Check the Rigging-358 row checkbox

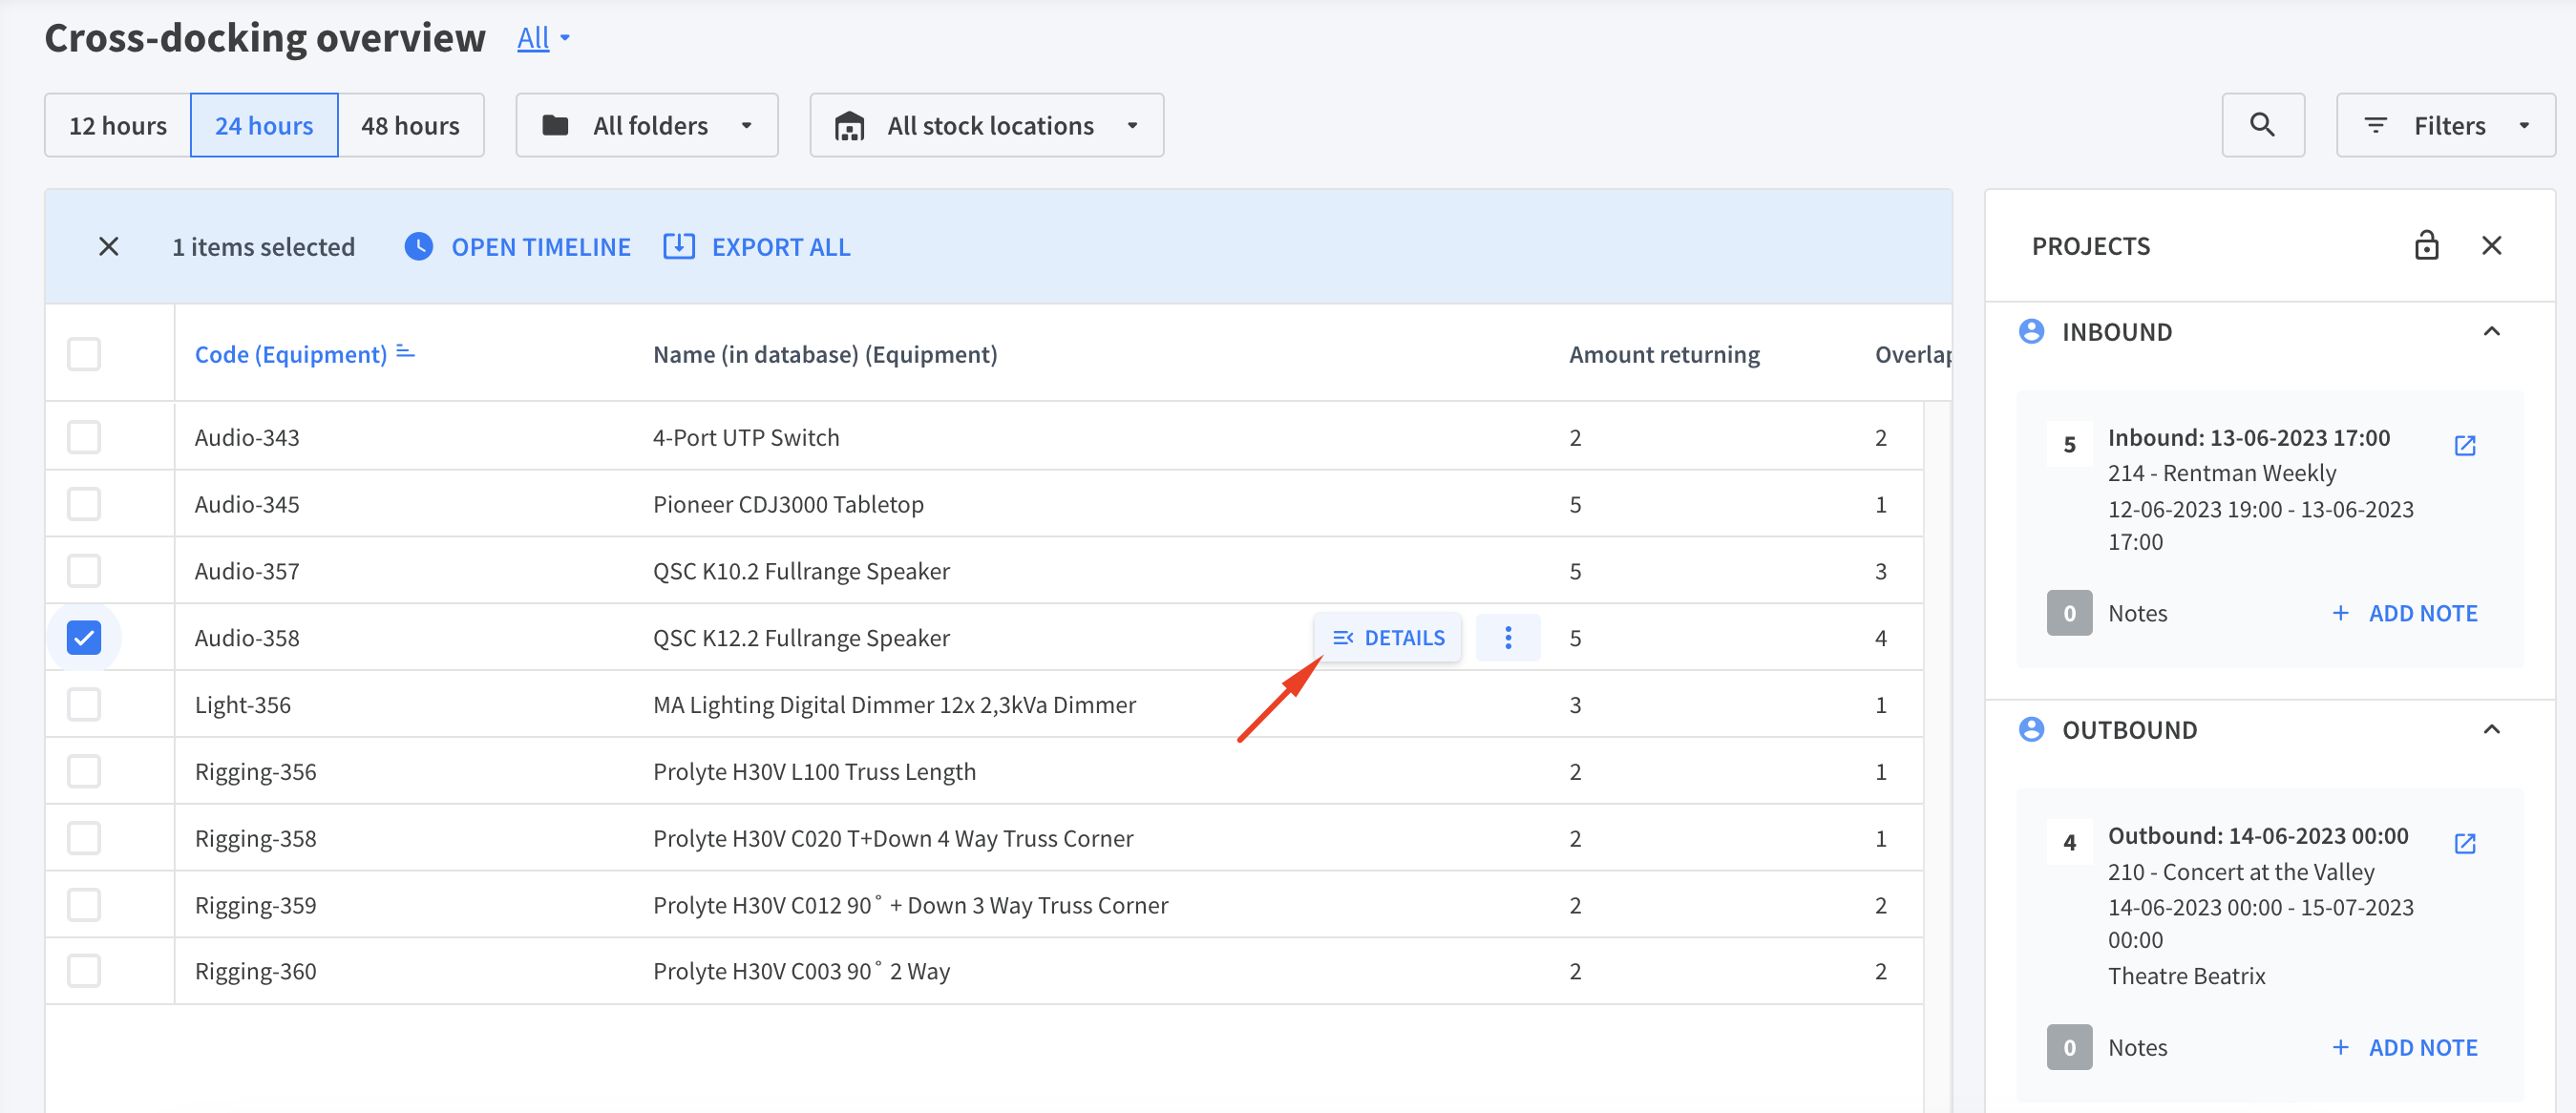coord(84,838)
